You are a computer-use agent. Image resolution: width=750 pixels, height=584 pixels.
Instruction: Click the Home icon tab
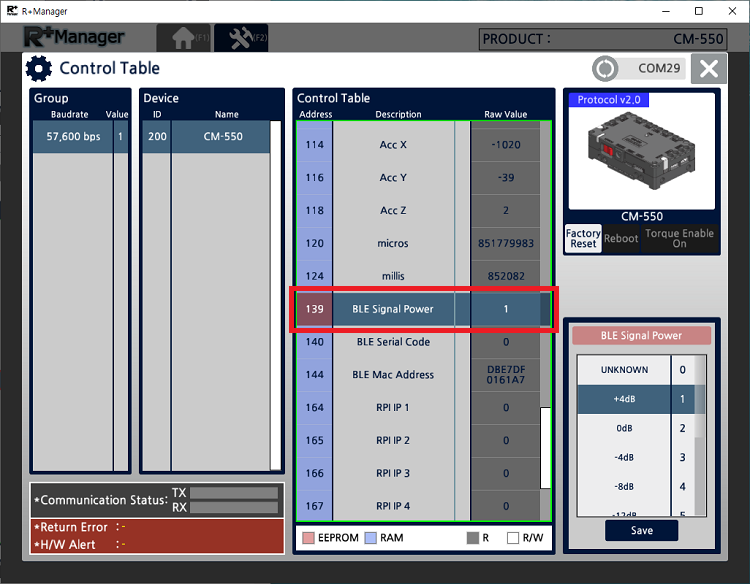click(x=184, y=38)
